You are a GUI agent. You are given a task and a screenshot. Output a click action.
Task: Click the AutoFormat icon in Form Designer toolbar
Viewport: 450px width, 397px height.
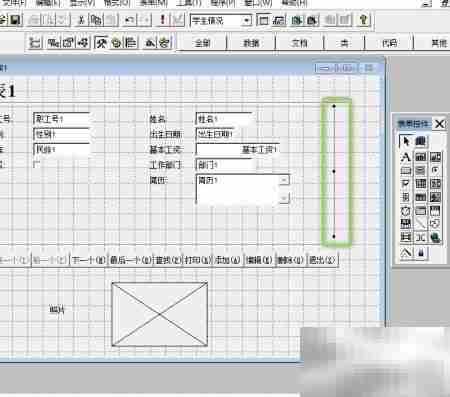point(164,43)
